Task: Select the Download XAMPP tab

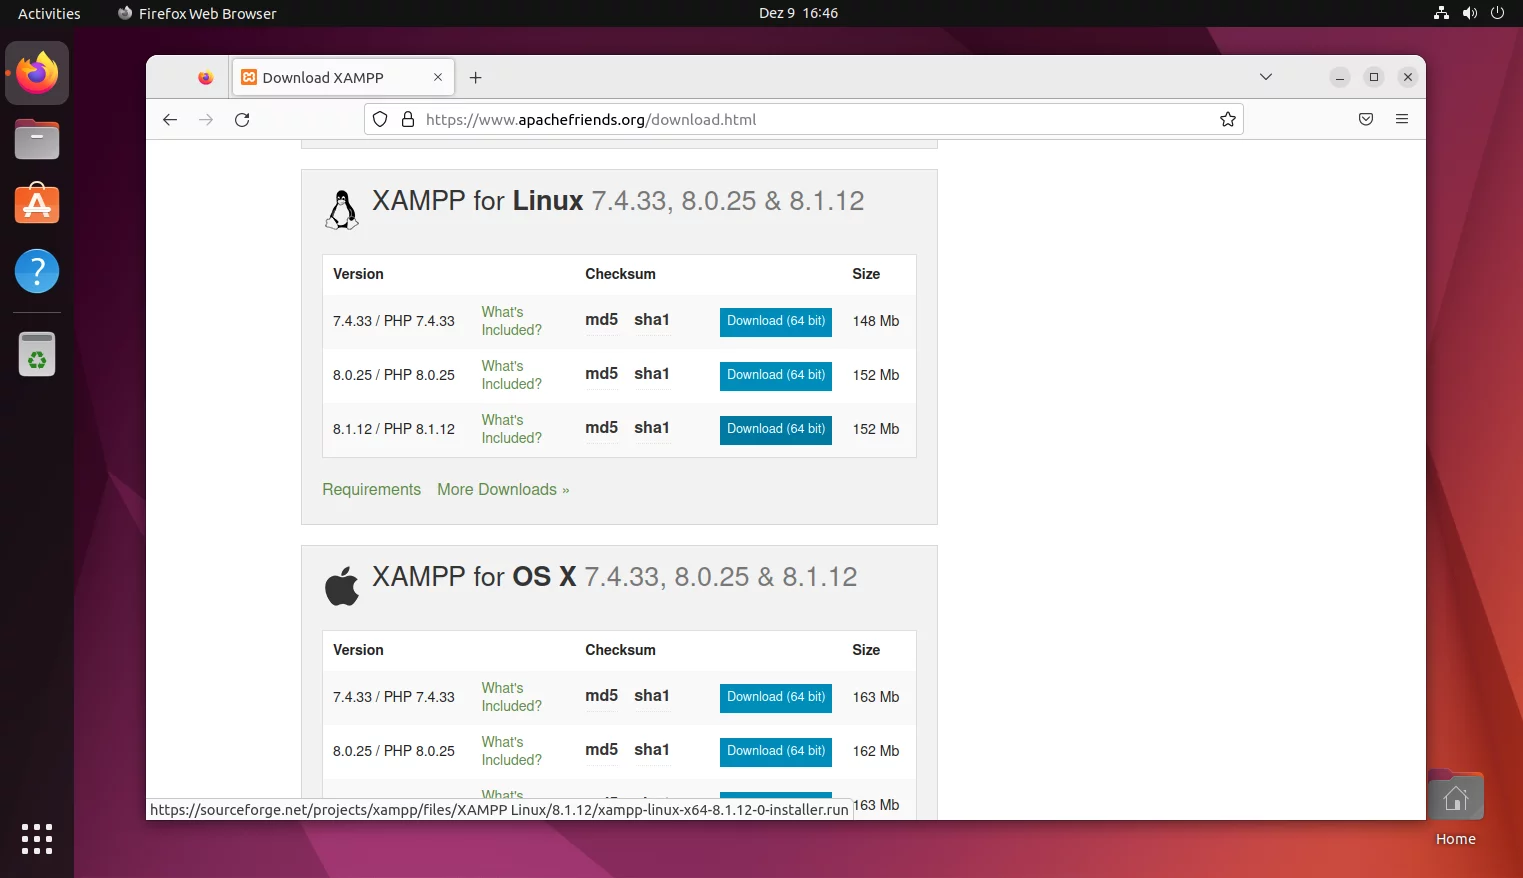Action: pyautogui.click(x=343, y=78)
